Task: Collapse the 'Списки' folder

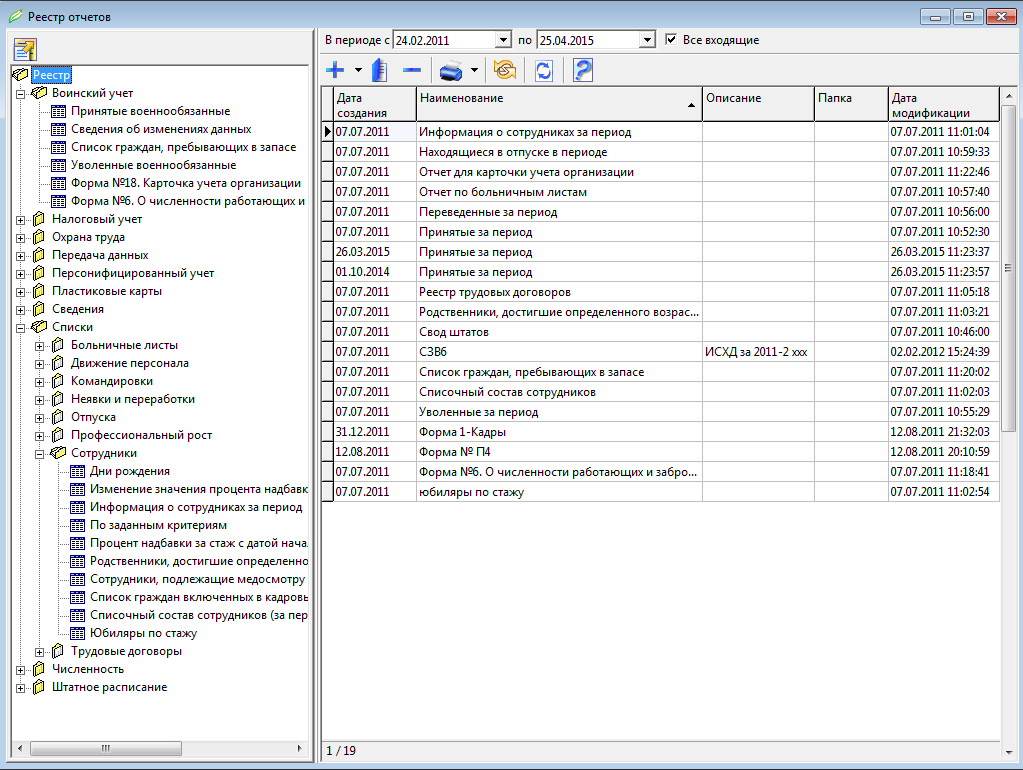Action: 20,328
